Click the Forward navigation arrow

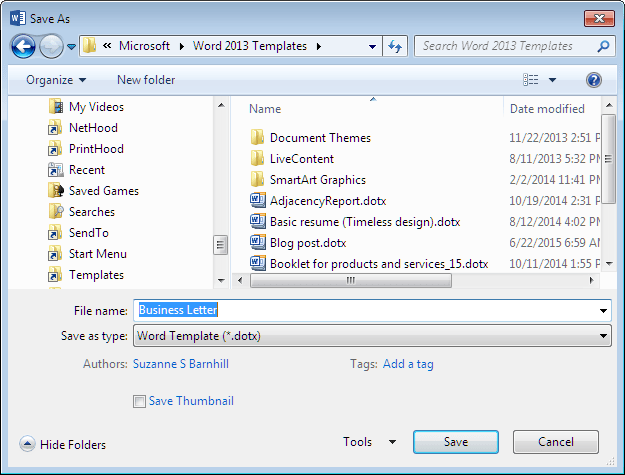51,46
